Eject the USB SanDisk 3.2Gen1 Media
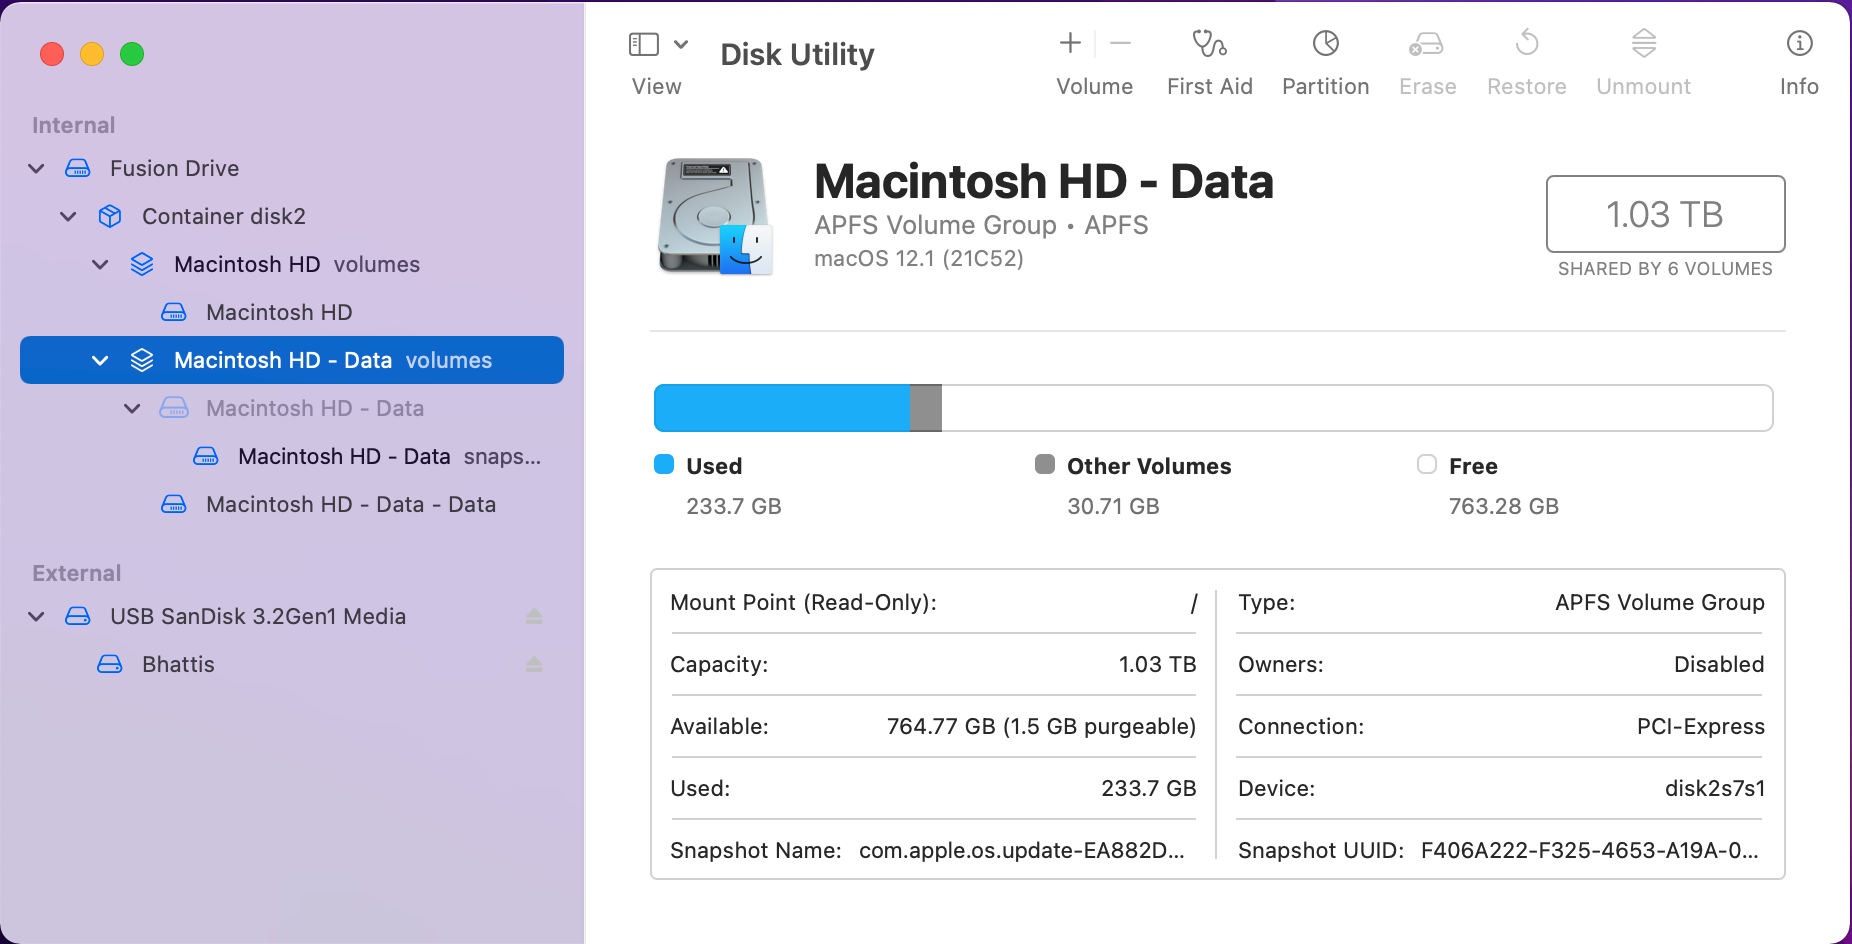This screenshot has width=1852, height=944. coord(534,616)
